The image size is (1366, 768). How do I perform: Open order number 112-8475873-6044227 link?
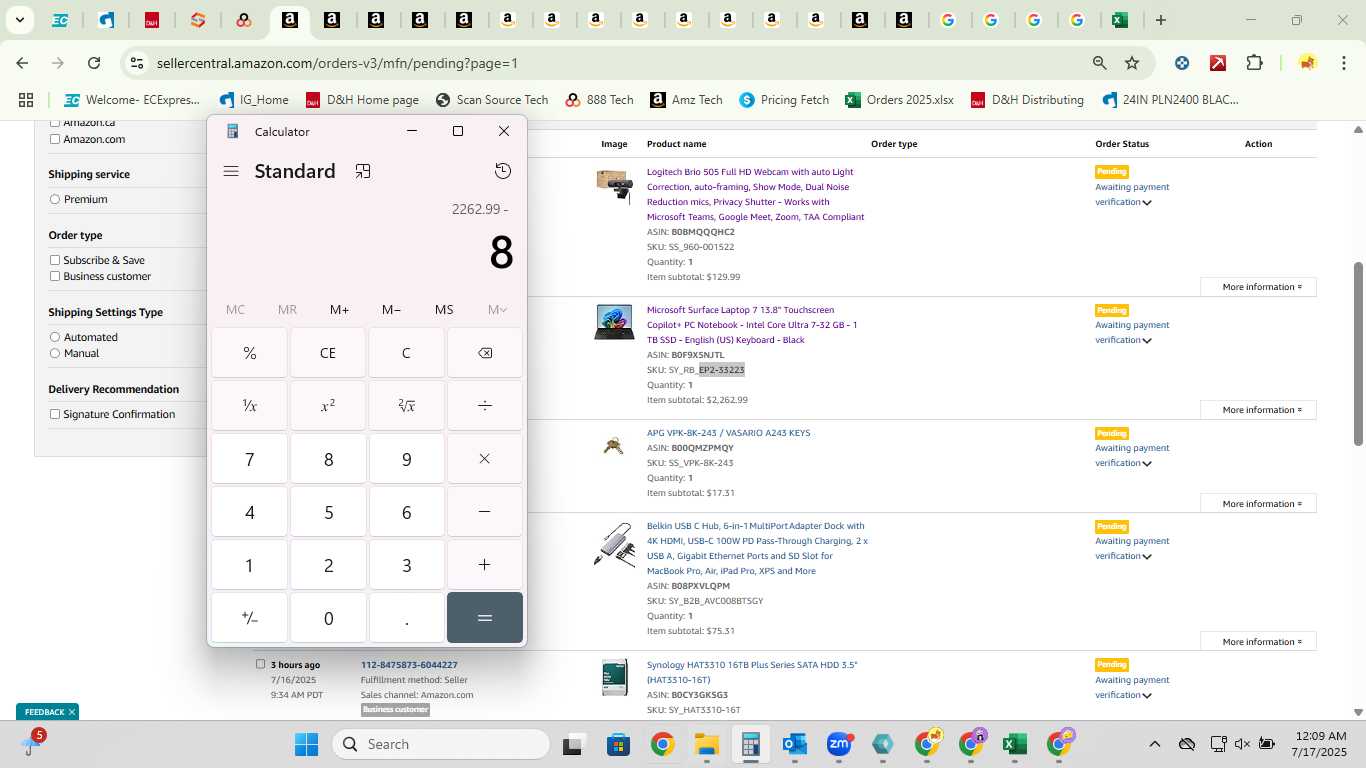coord(409,665)
